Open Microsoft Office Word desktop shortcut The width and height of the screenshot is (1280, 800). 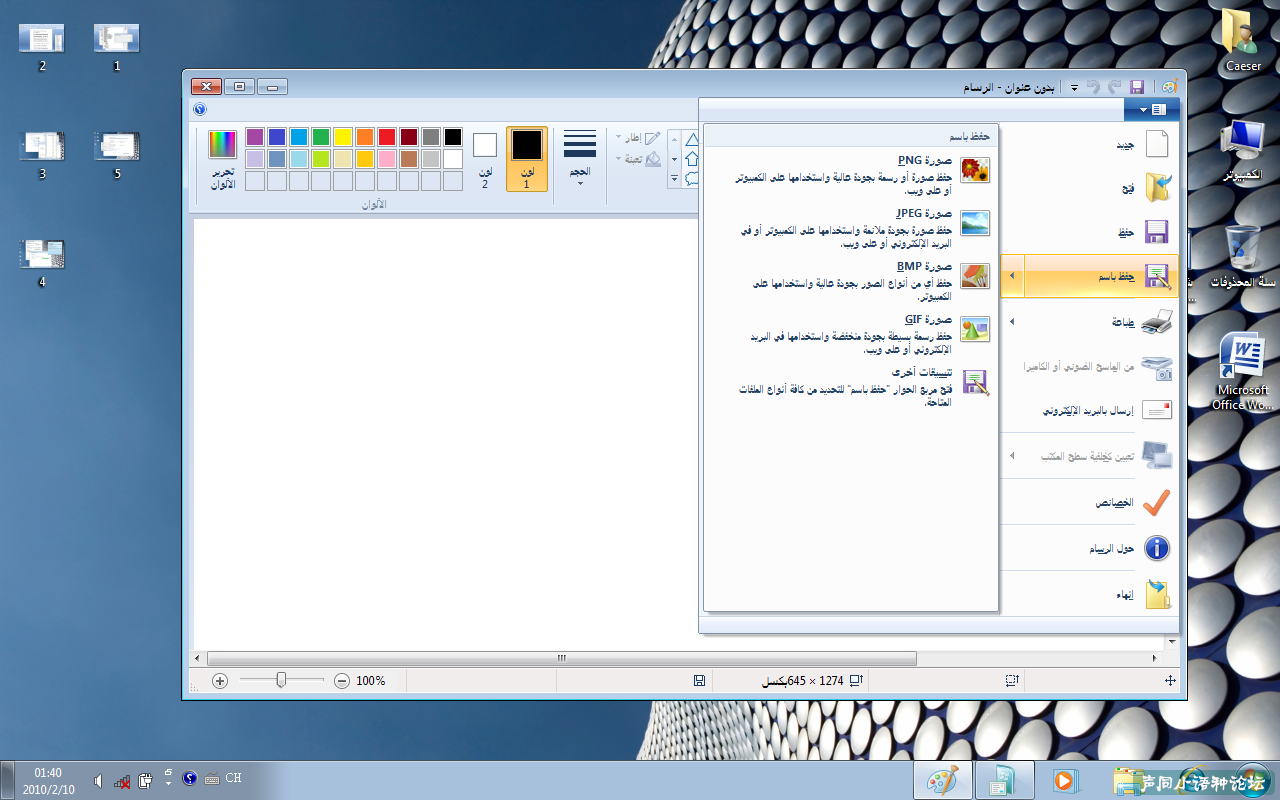(1242, 372)
